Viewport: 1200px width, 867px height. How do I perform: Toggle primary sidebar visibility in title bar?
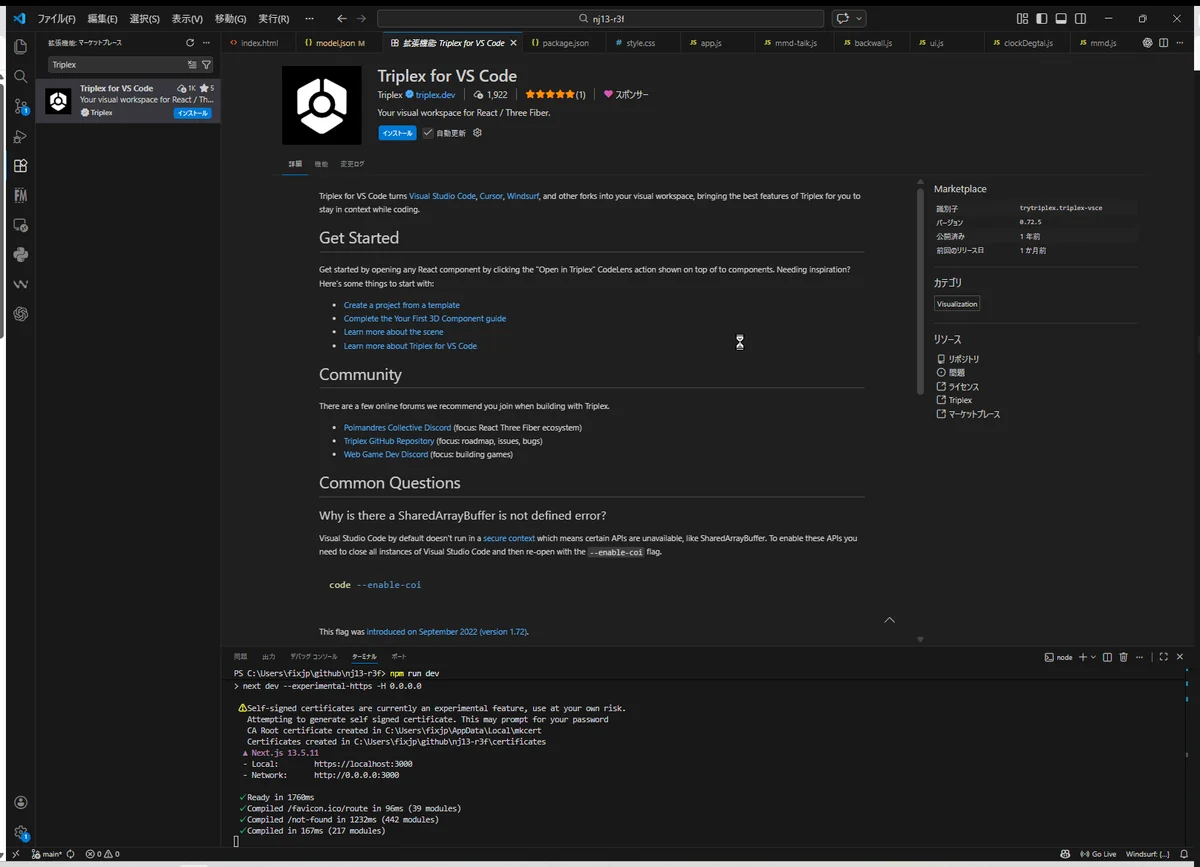pos(1041,19)
